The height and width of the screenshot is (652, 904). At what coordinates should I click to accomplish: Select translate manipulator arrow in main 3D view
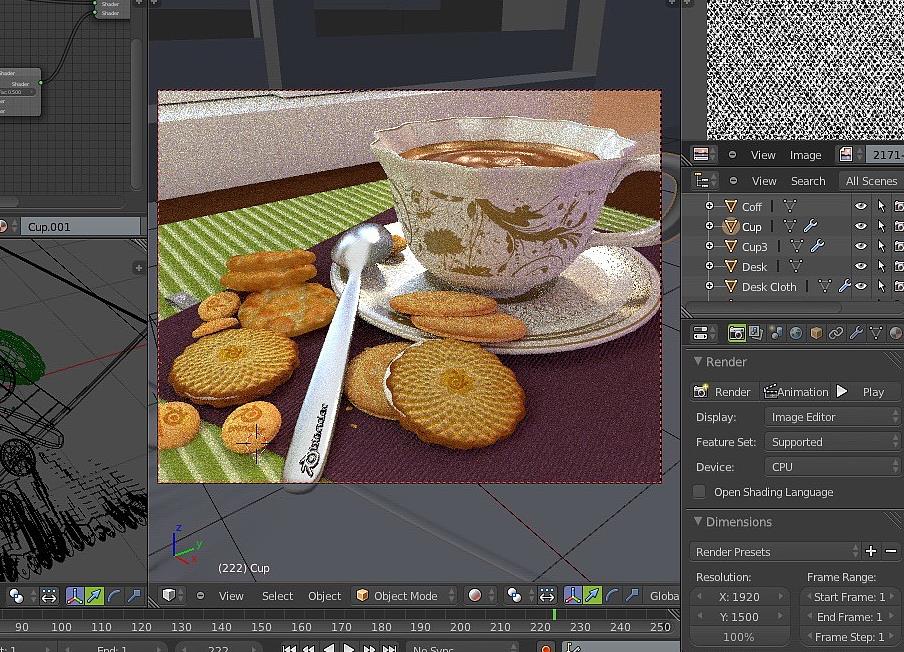pos(592,596)
